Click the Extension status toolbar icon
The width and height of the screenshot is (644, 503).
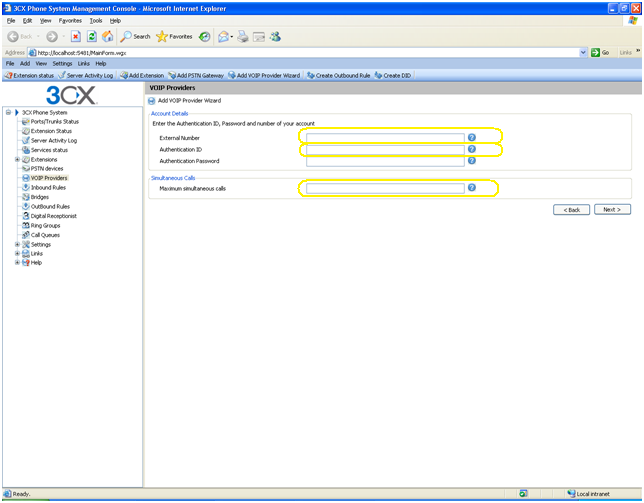30,75
